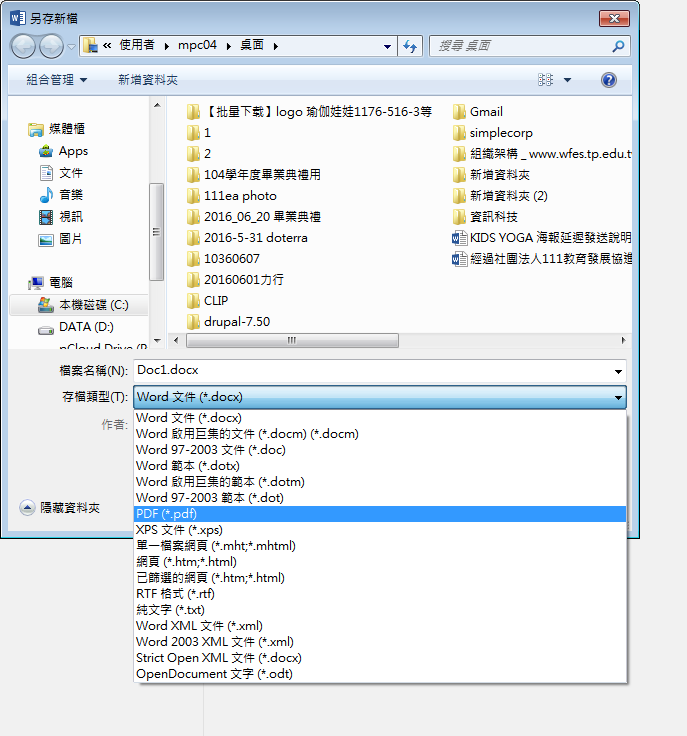Choose PDF (*.pdf) file type
Screen dimensions: 687x736
[x=380, y=514]
